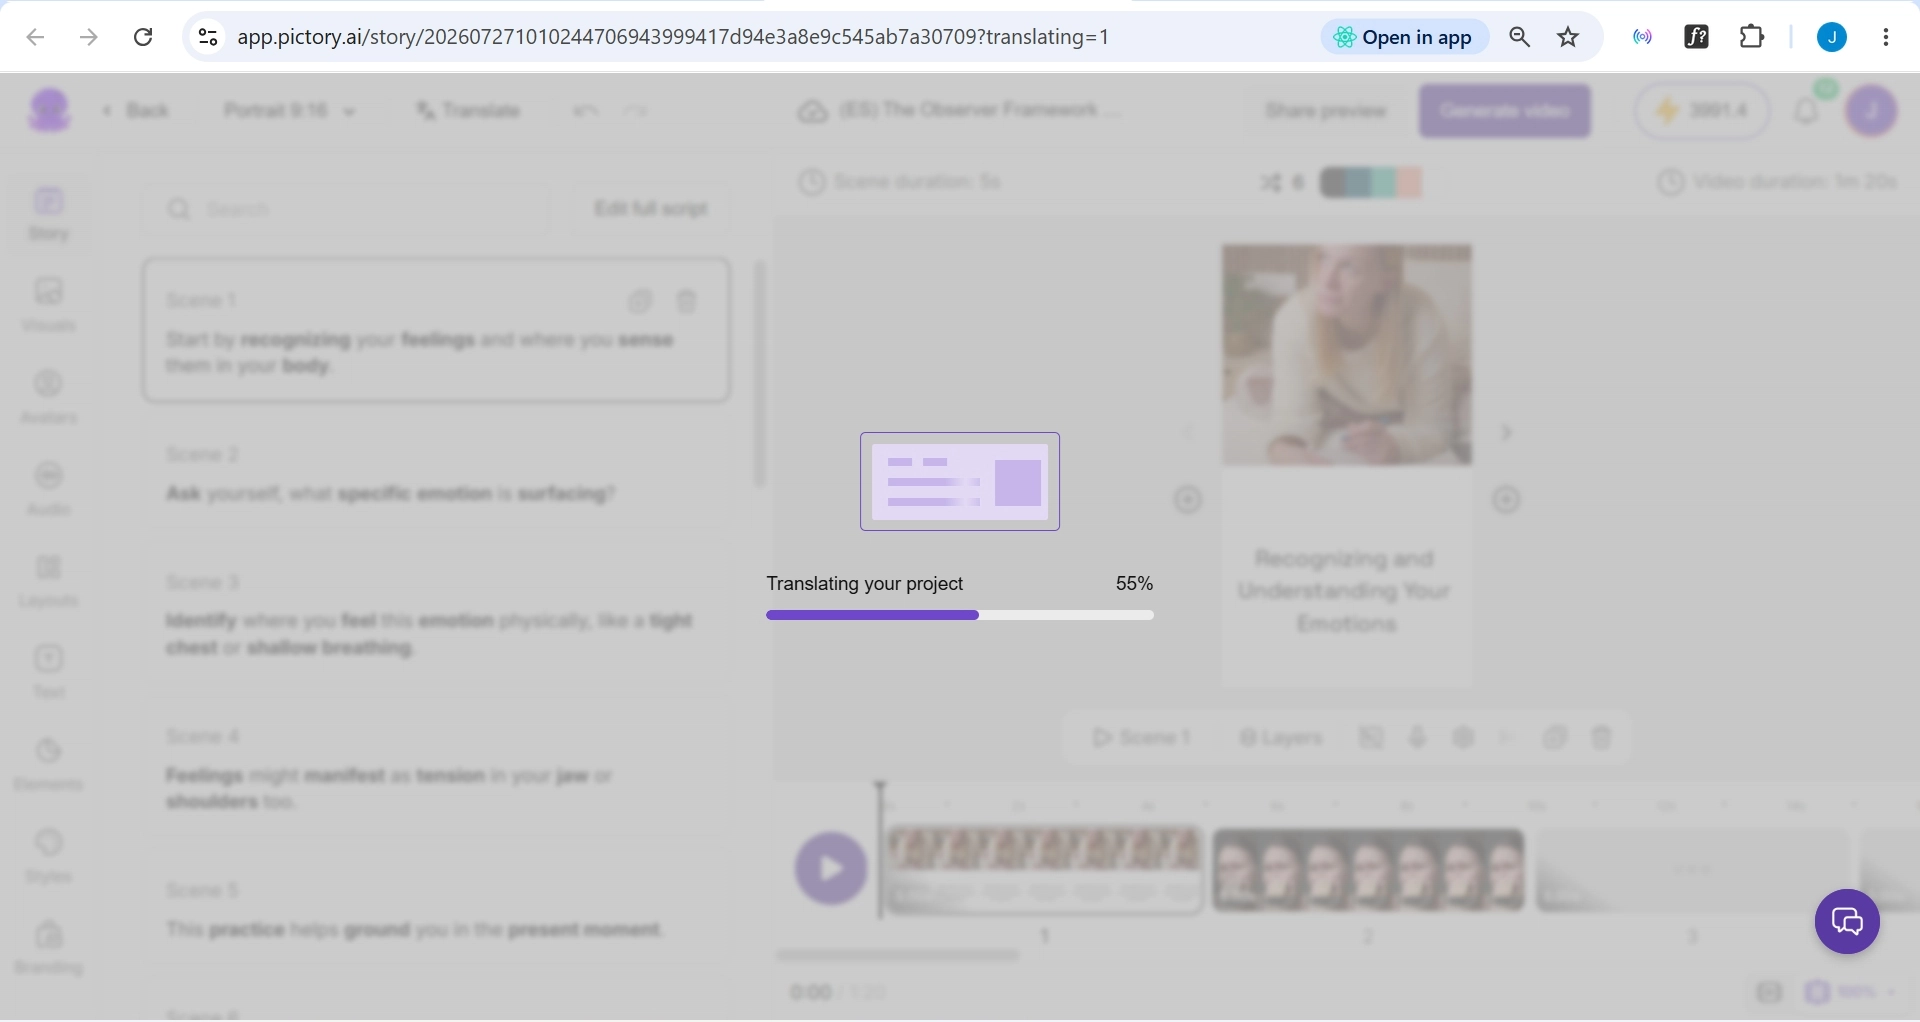
Task: Select Scene 4 text about tension in jaw
Action: [389, 788]
